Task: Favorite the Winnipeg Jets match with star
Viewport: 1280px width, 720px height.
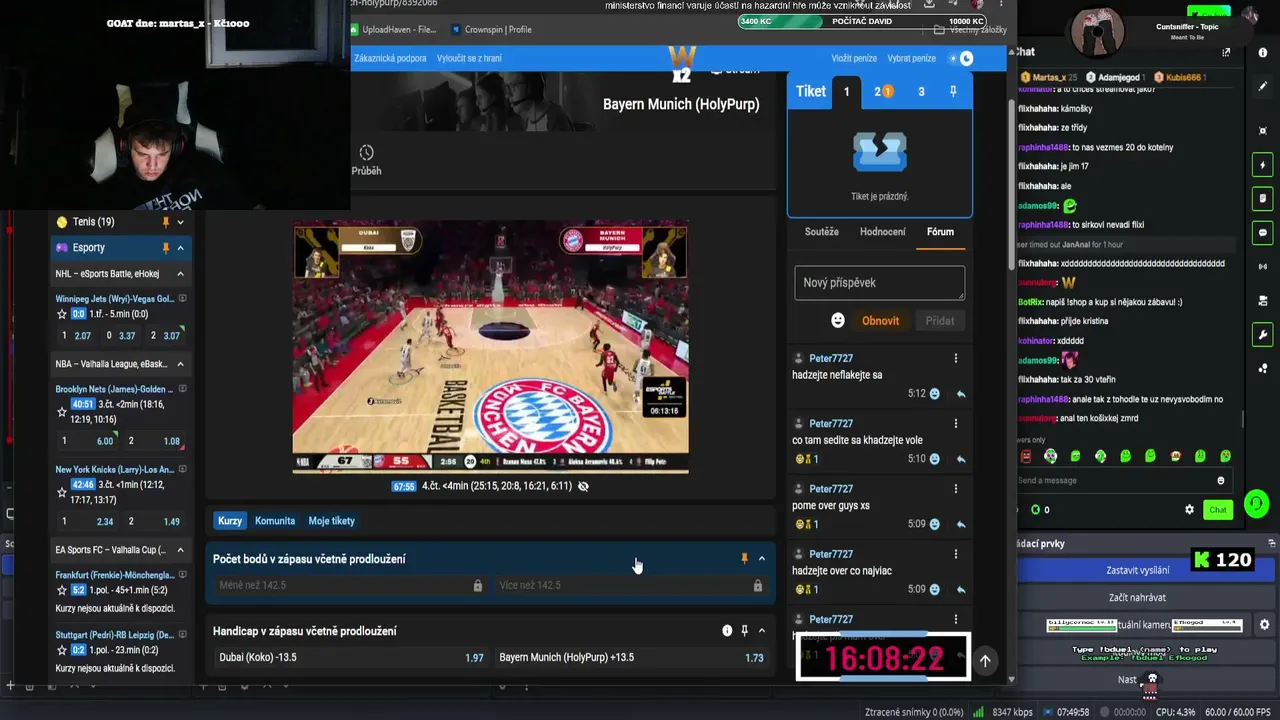Action: pyautogui.click(x=62, y=314)
